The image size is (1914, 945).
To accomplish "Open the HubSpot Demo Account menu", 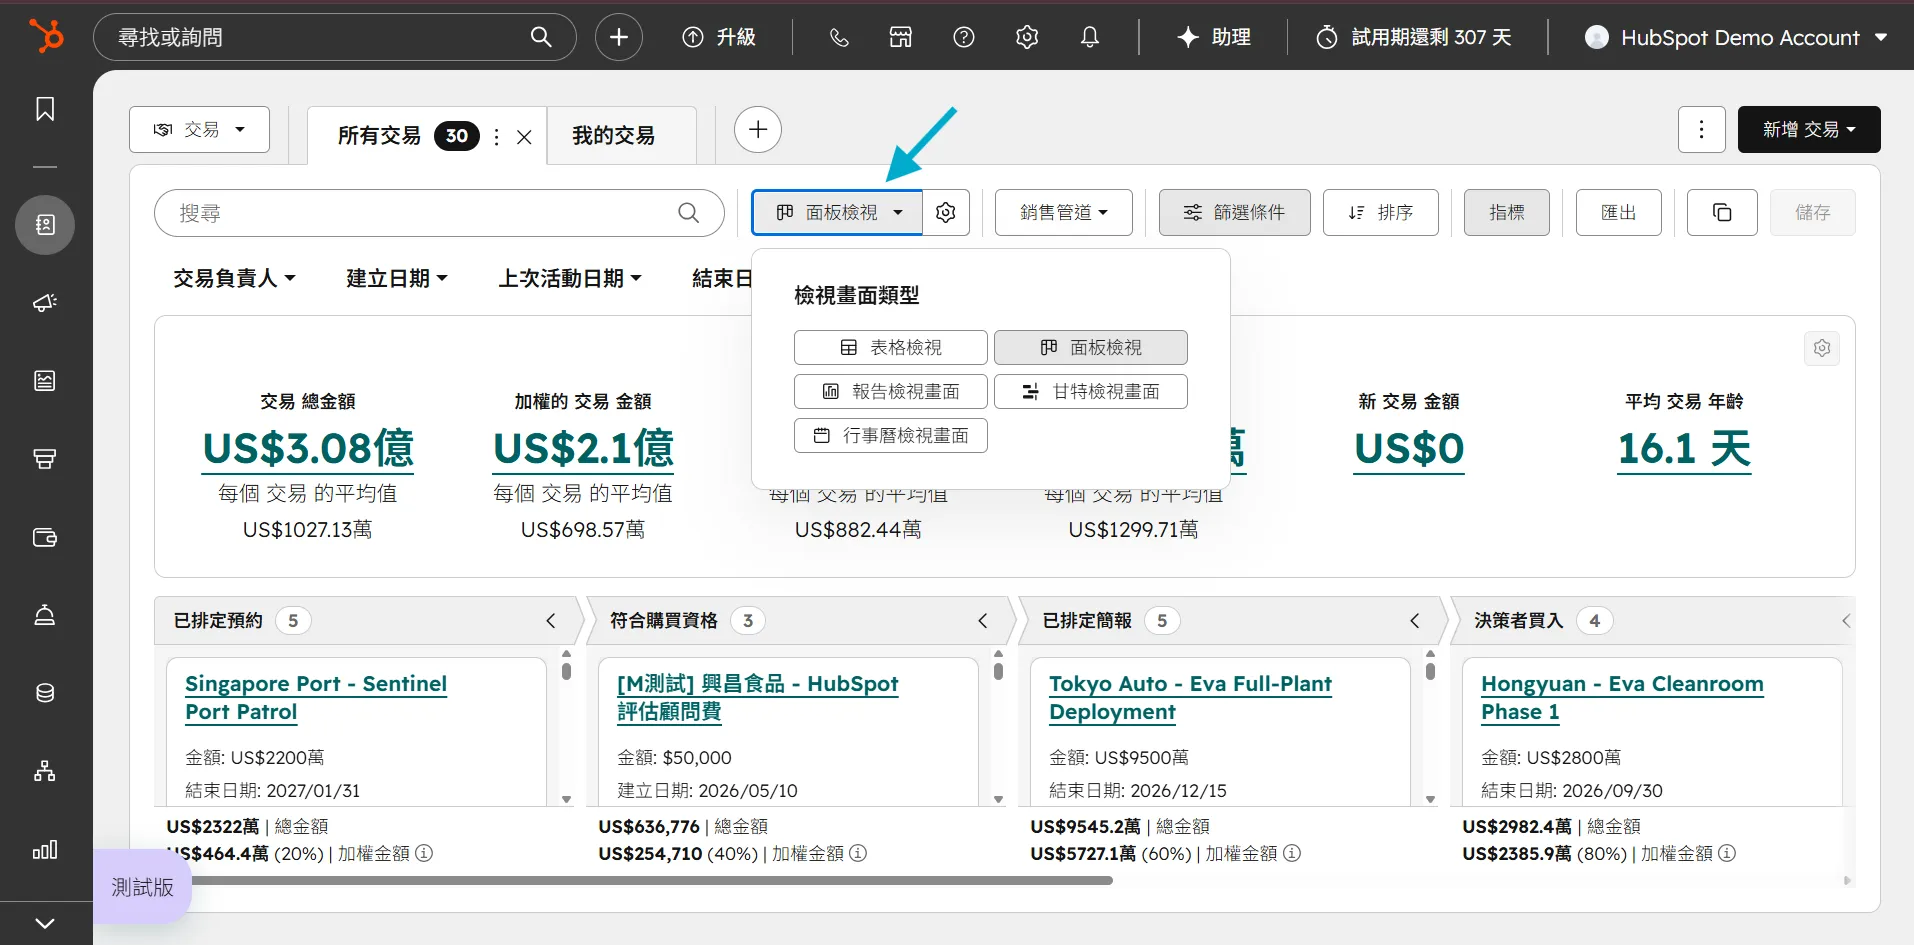I will pos(1736,37).
